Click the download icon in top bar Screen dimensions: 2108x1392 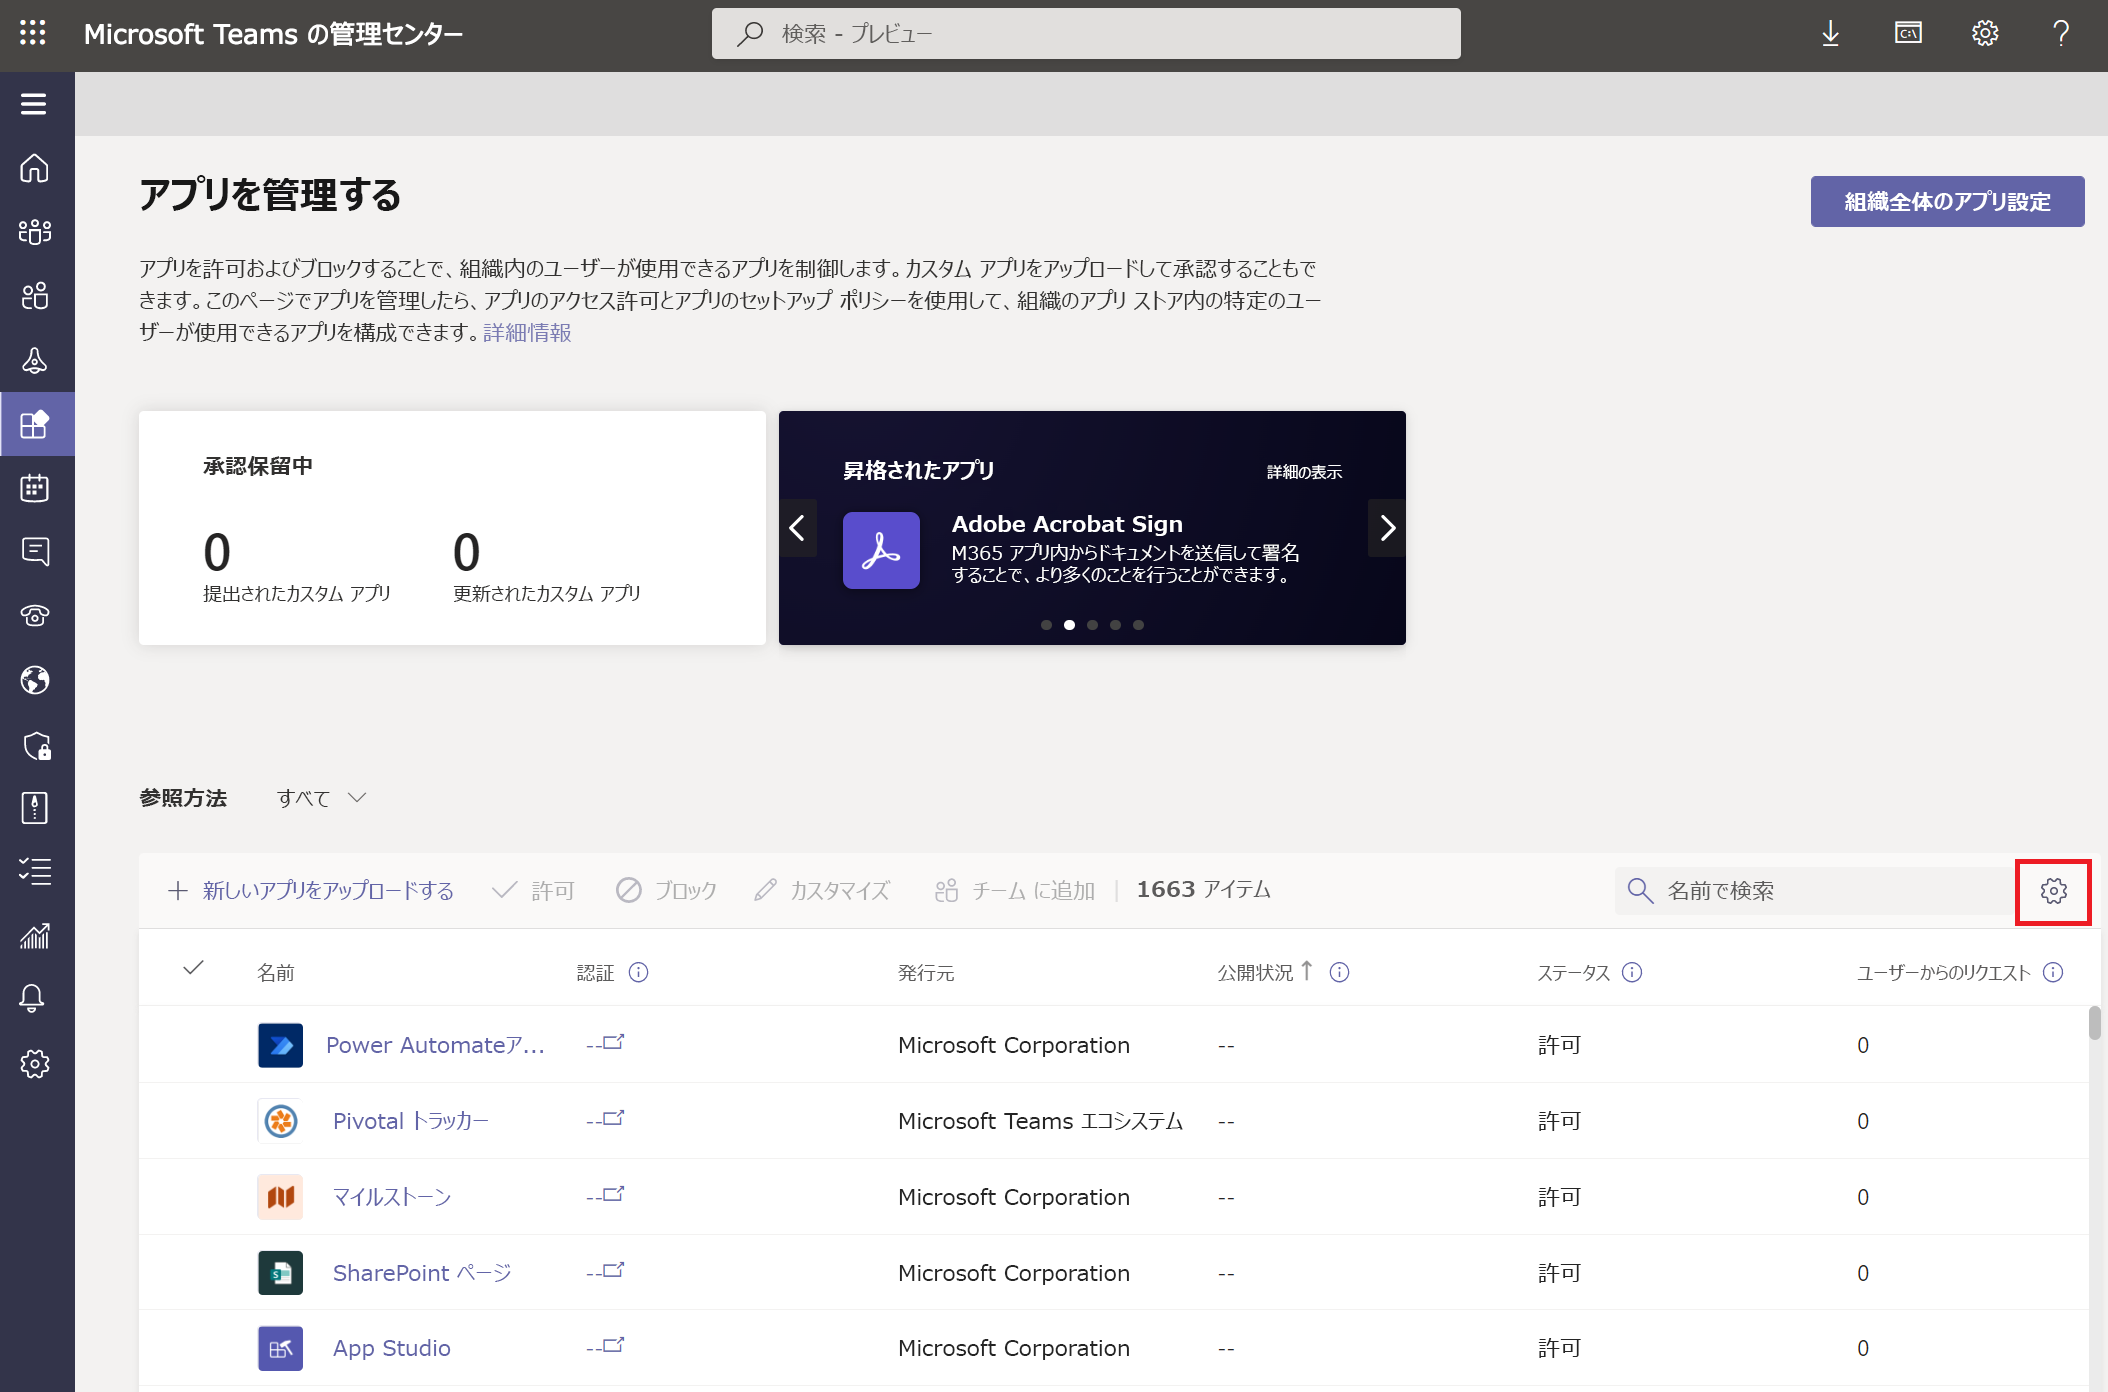(1831, 34)
